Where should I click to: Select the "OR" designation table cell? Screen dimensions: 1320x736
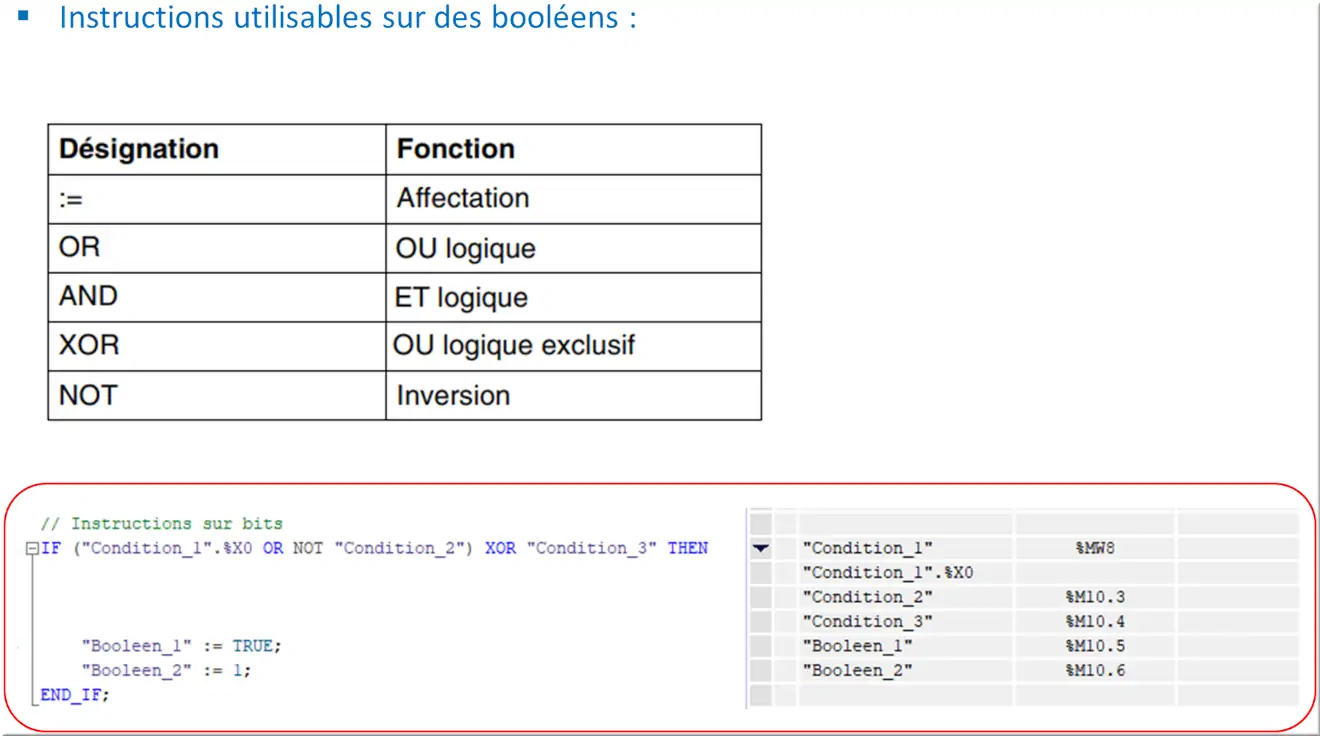(217, 248)
